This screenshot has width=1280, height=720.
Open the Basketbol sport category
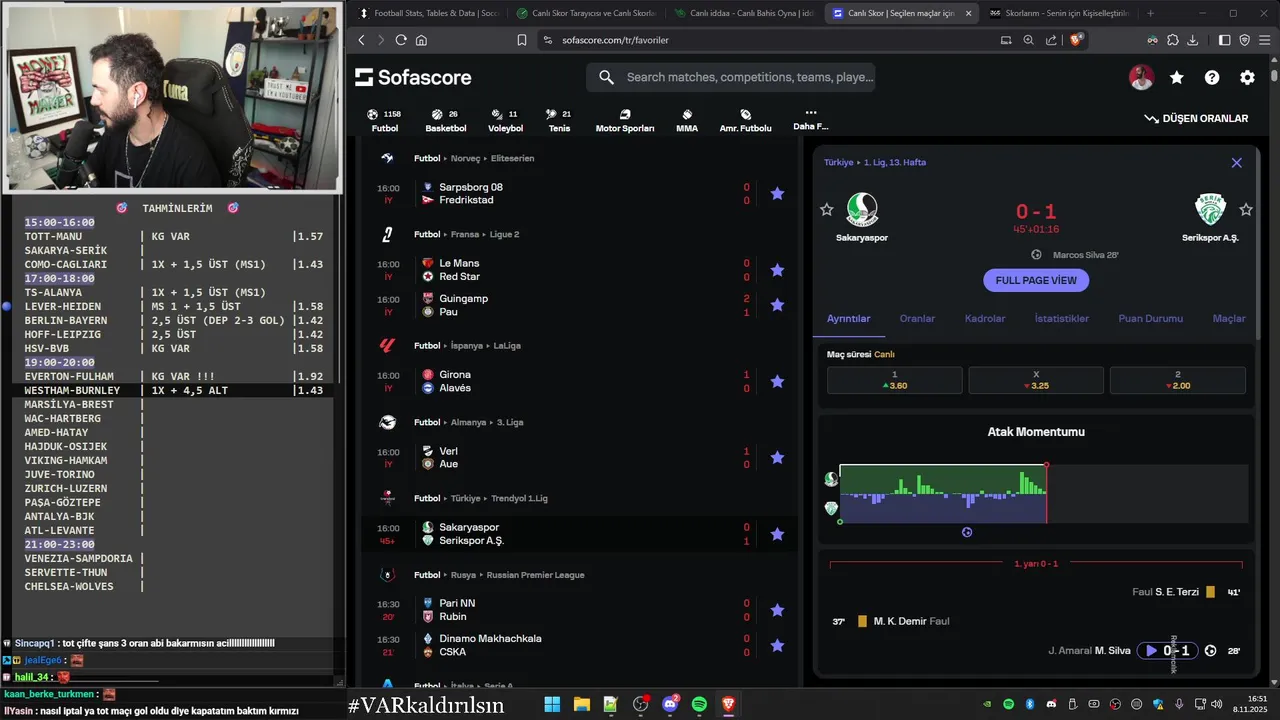point(446,120)
